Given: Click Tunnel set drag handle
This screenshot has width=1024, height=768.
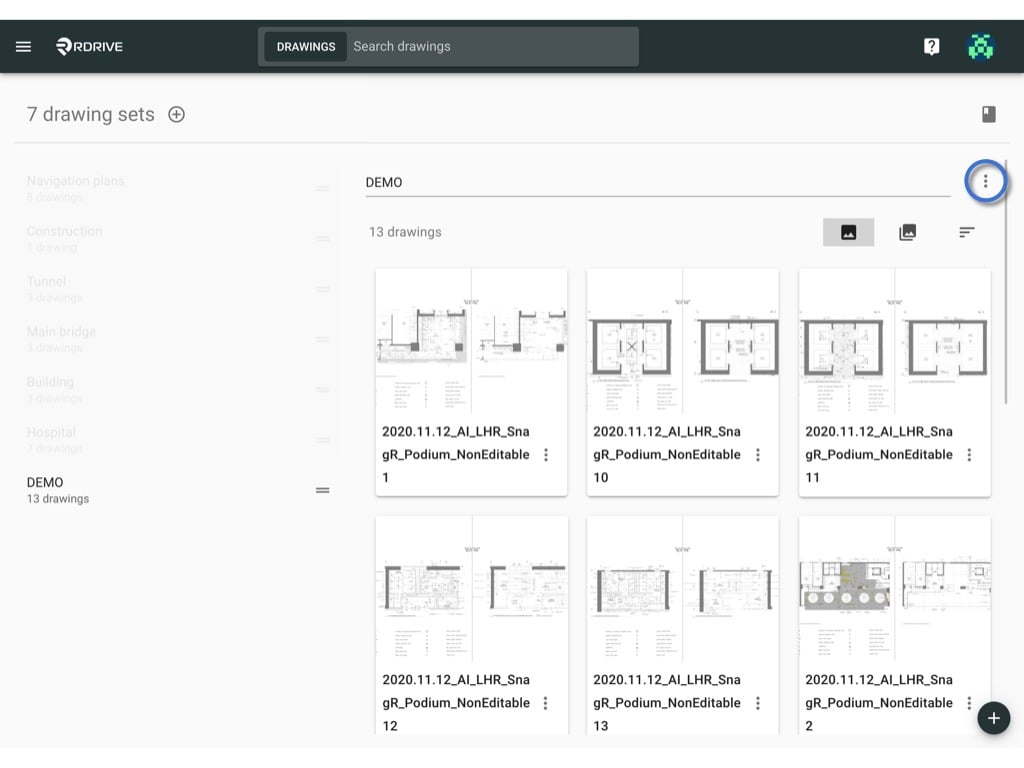Looking at the screenshot, I should click(x=323, y=289).
